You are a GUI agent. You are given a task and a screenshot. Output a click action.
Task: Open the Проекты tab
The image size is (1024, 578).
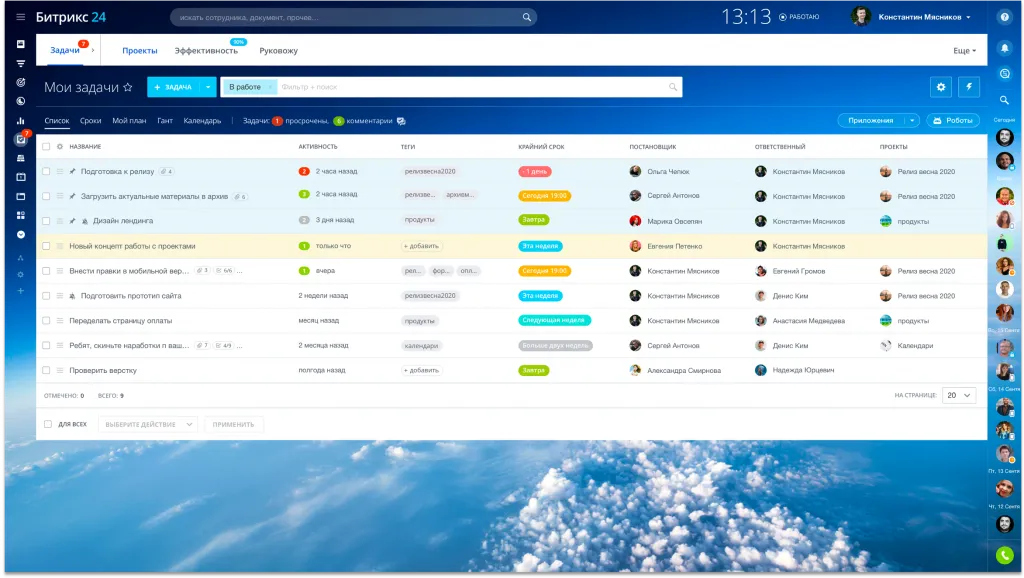(140, 51)
